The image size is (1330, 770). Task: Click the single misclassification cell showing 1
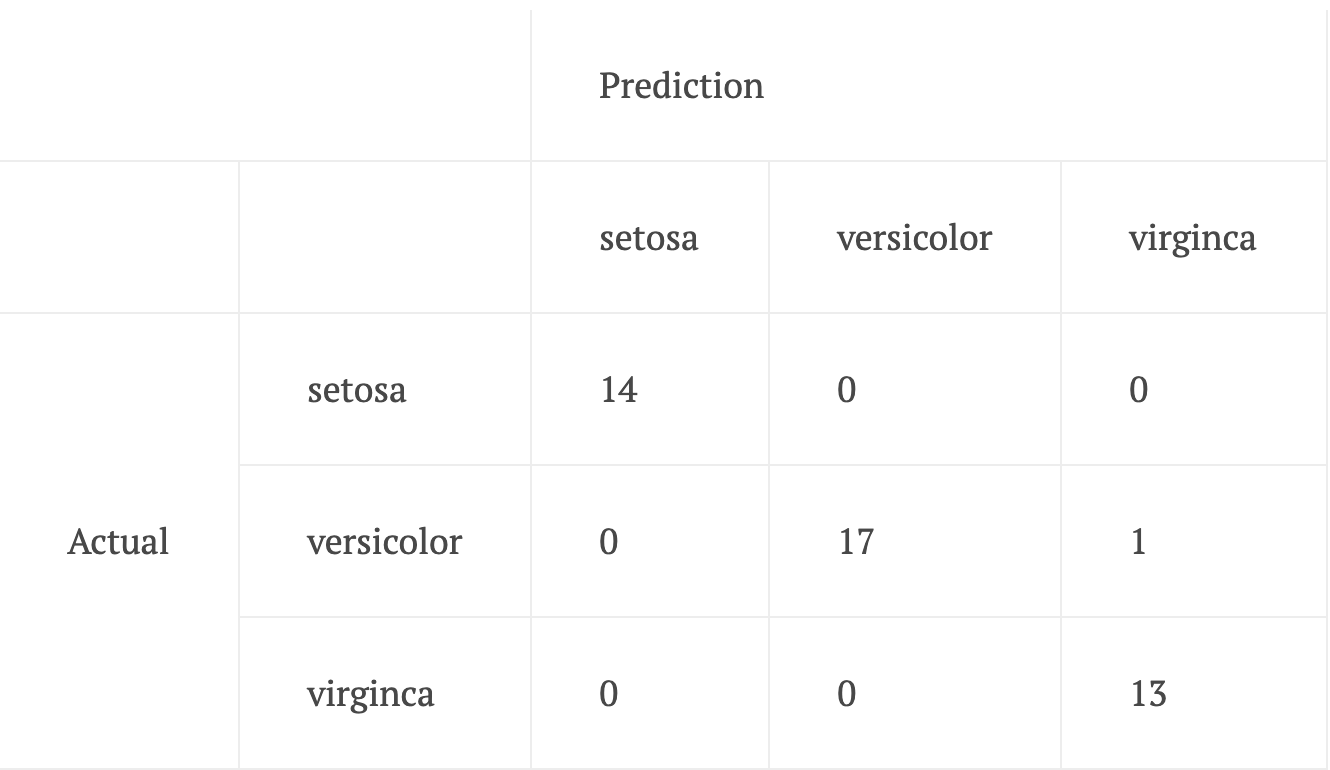[x=1138, y=542]
